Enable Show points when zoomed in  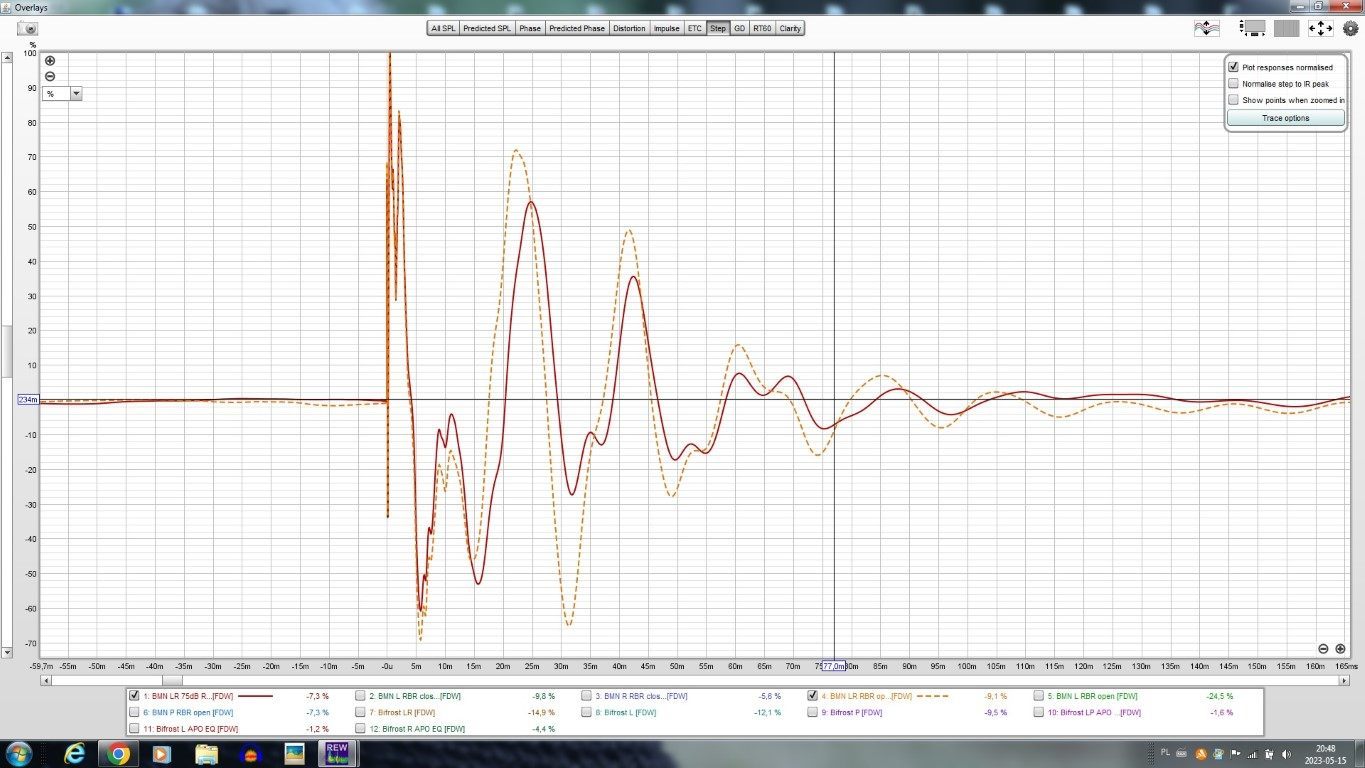pos(1233,99)
